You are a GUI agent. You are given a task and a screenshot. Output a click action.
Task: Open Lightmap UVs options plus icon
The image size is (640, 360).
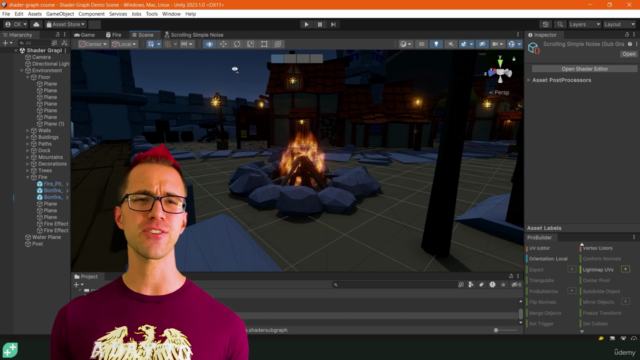(x=625, y=269)
